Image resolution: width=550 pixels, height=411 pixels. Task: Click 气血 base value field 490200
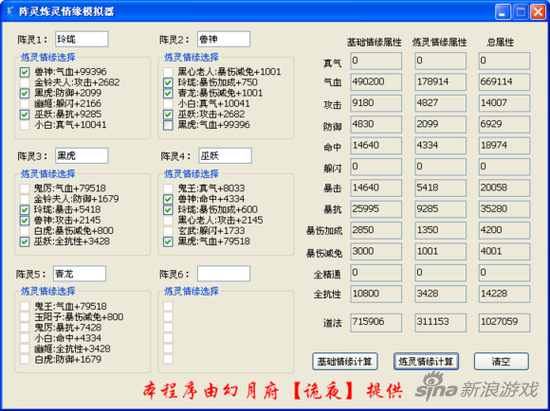click(x=376, y=82)
